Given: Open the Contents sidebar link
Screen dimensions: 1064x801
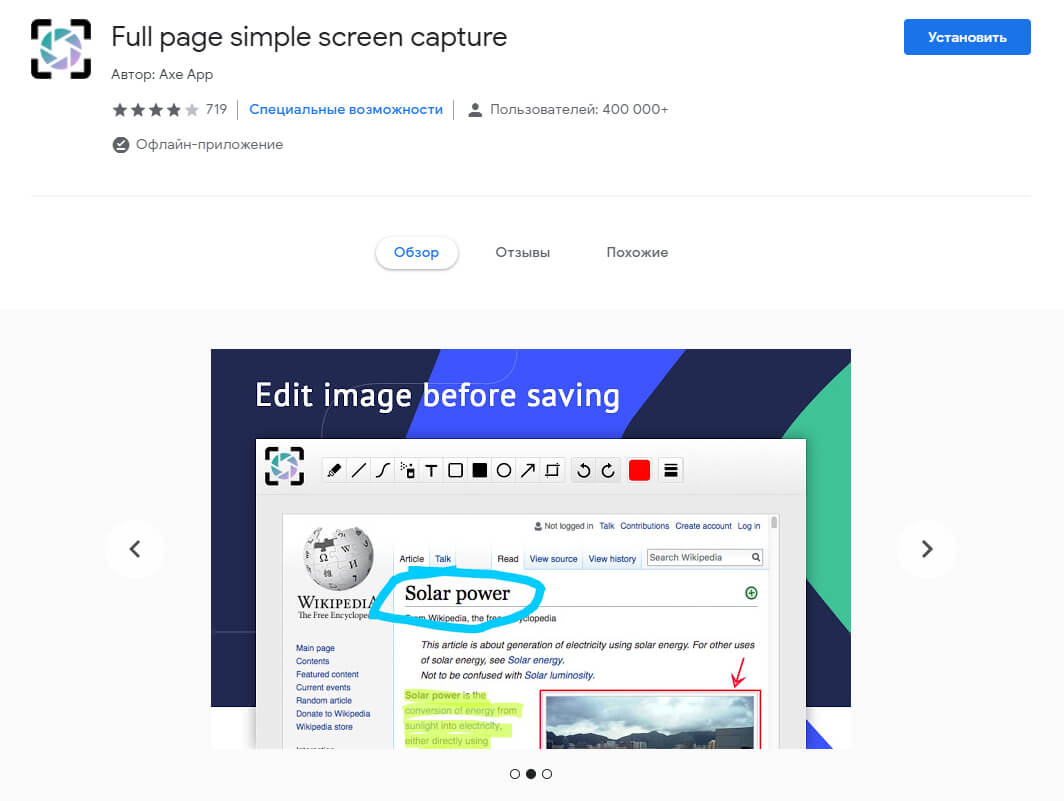Looking at the screenshot, I should pos(312,661).
